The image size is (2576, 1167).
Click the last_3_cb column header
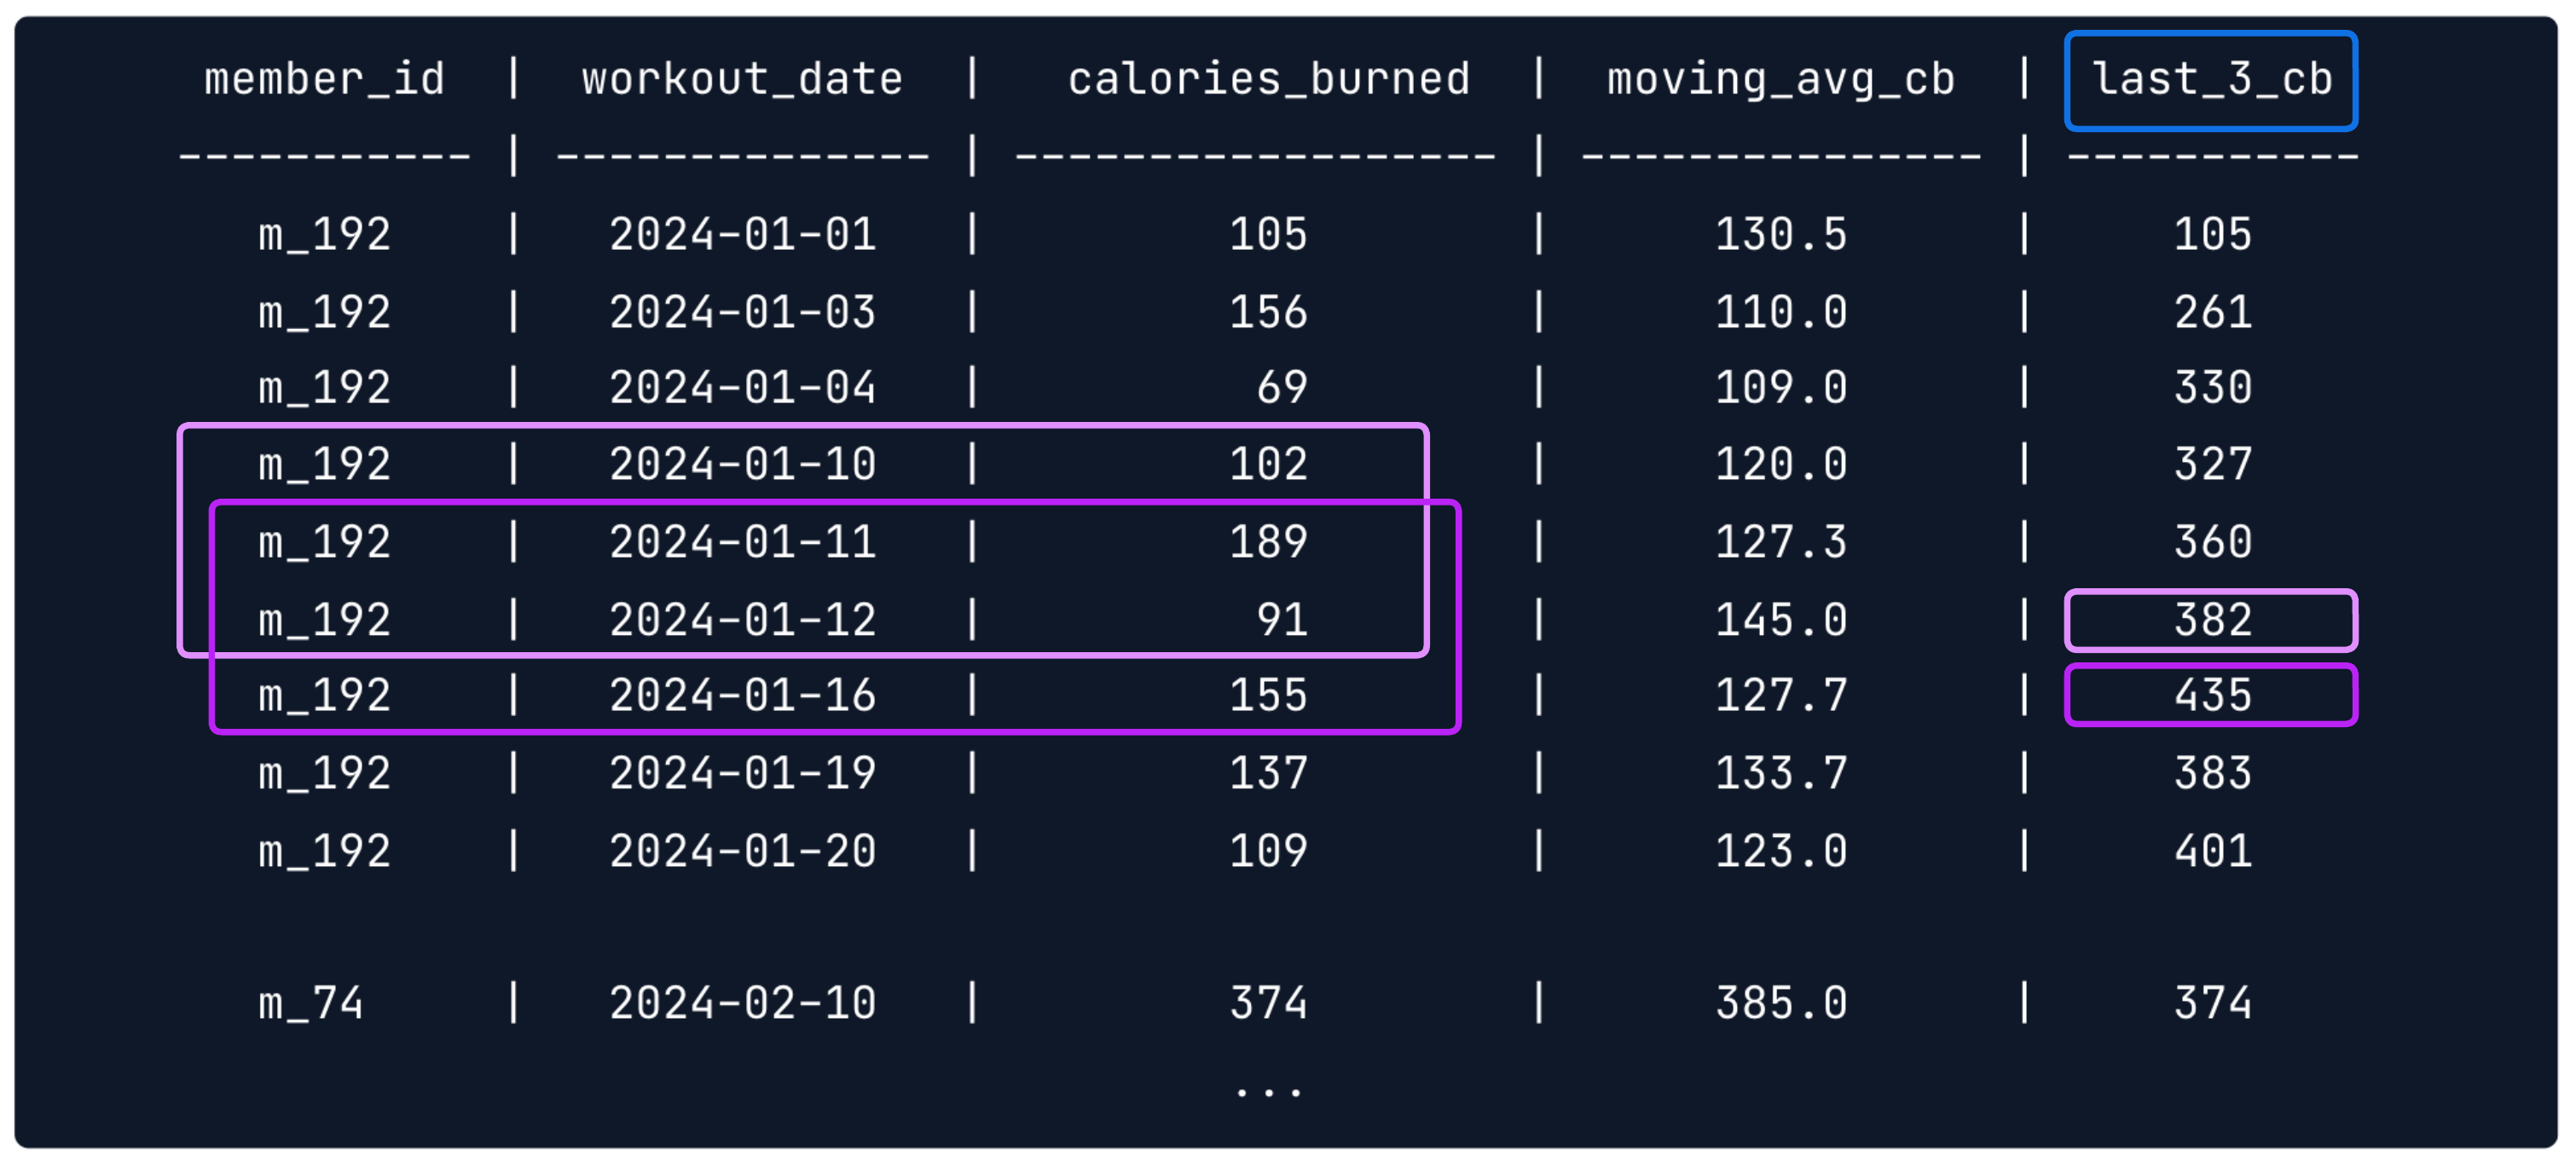pyautogui.click(x=2211, y=80)
